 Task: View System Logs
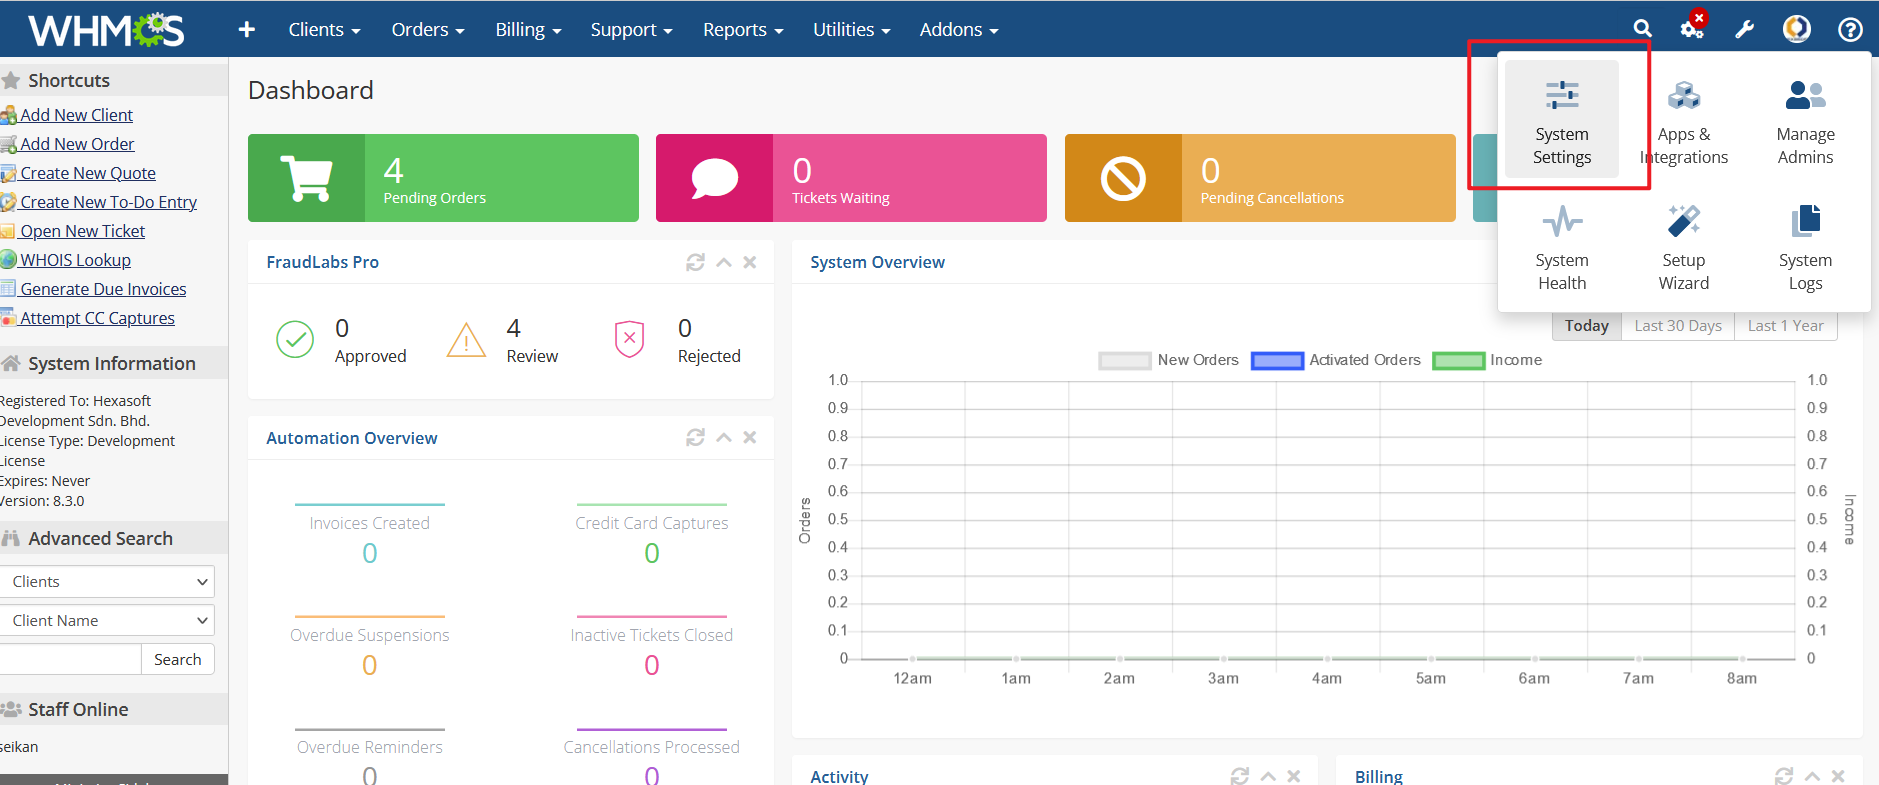coord(1805,246)
